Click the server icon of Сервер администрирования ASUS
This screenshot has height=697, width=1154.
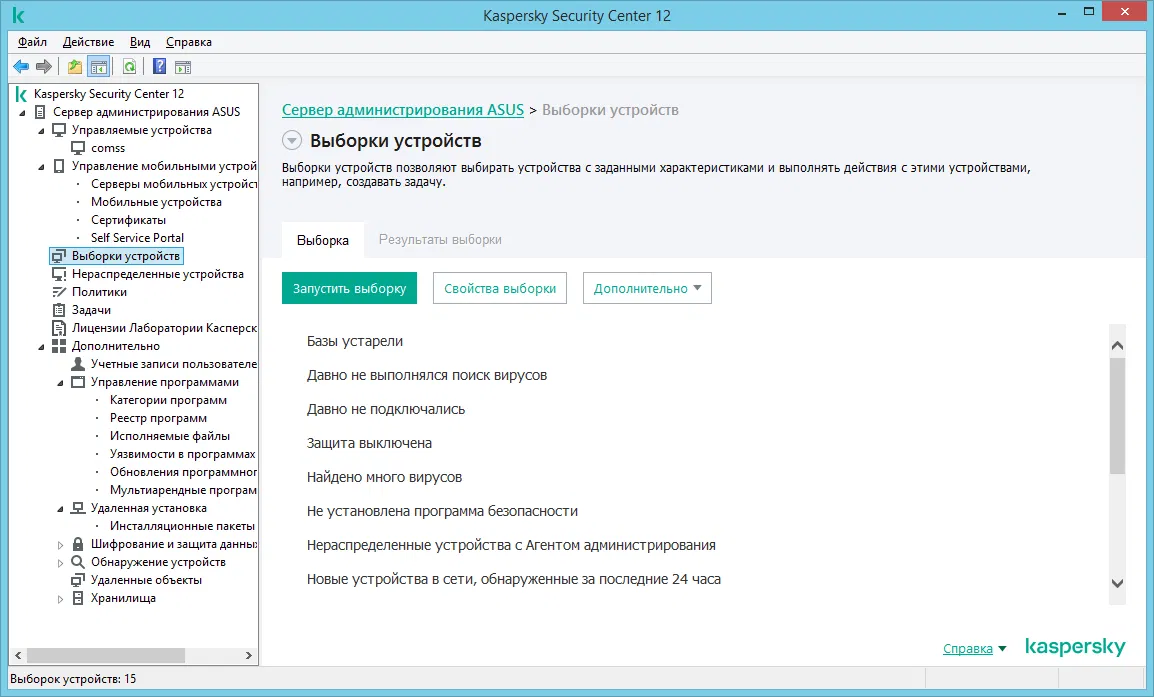coord(40,112)
